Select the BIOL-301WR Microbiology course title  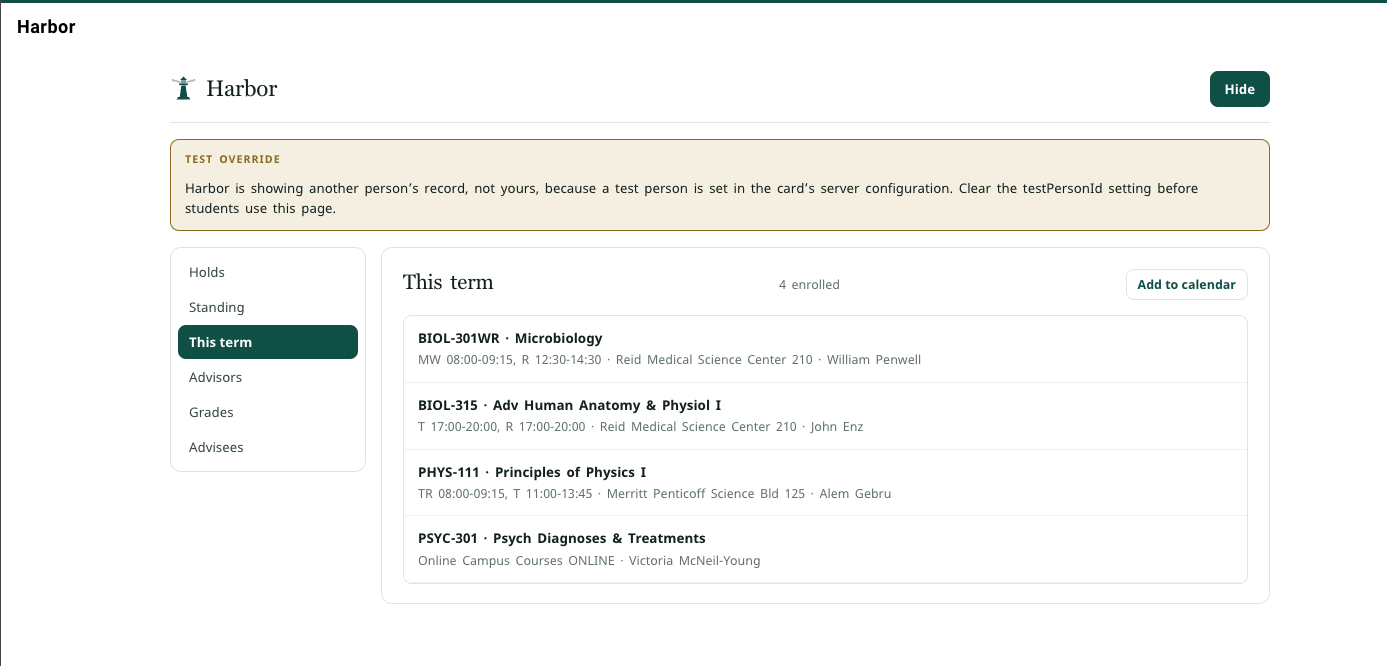point(510,338)
